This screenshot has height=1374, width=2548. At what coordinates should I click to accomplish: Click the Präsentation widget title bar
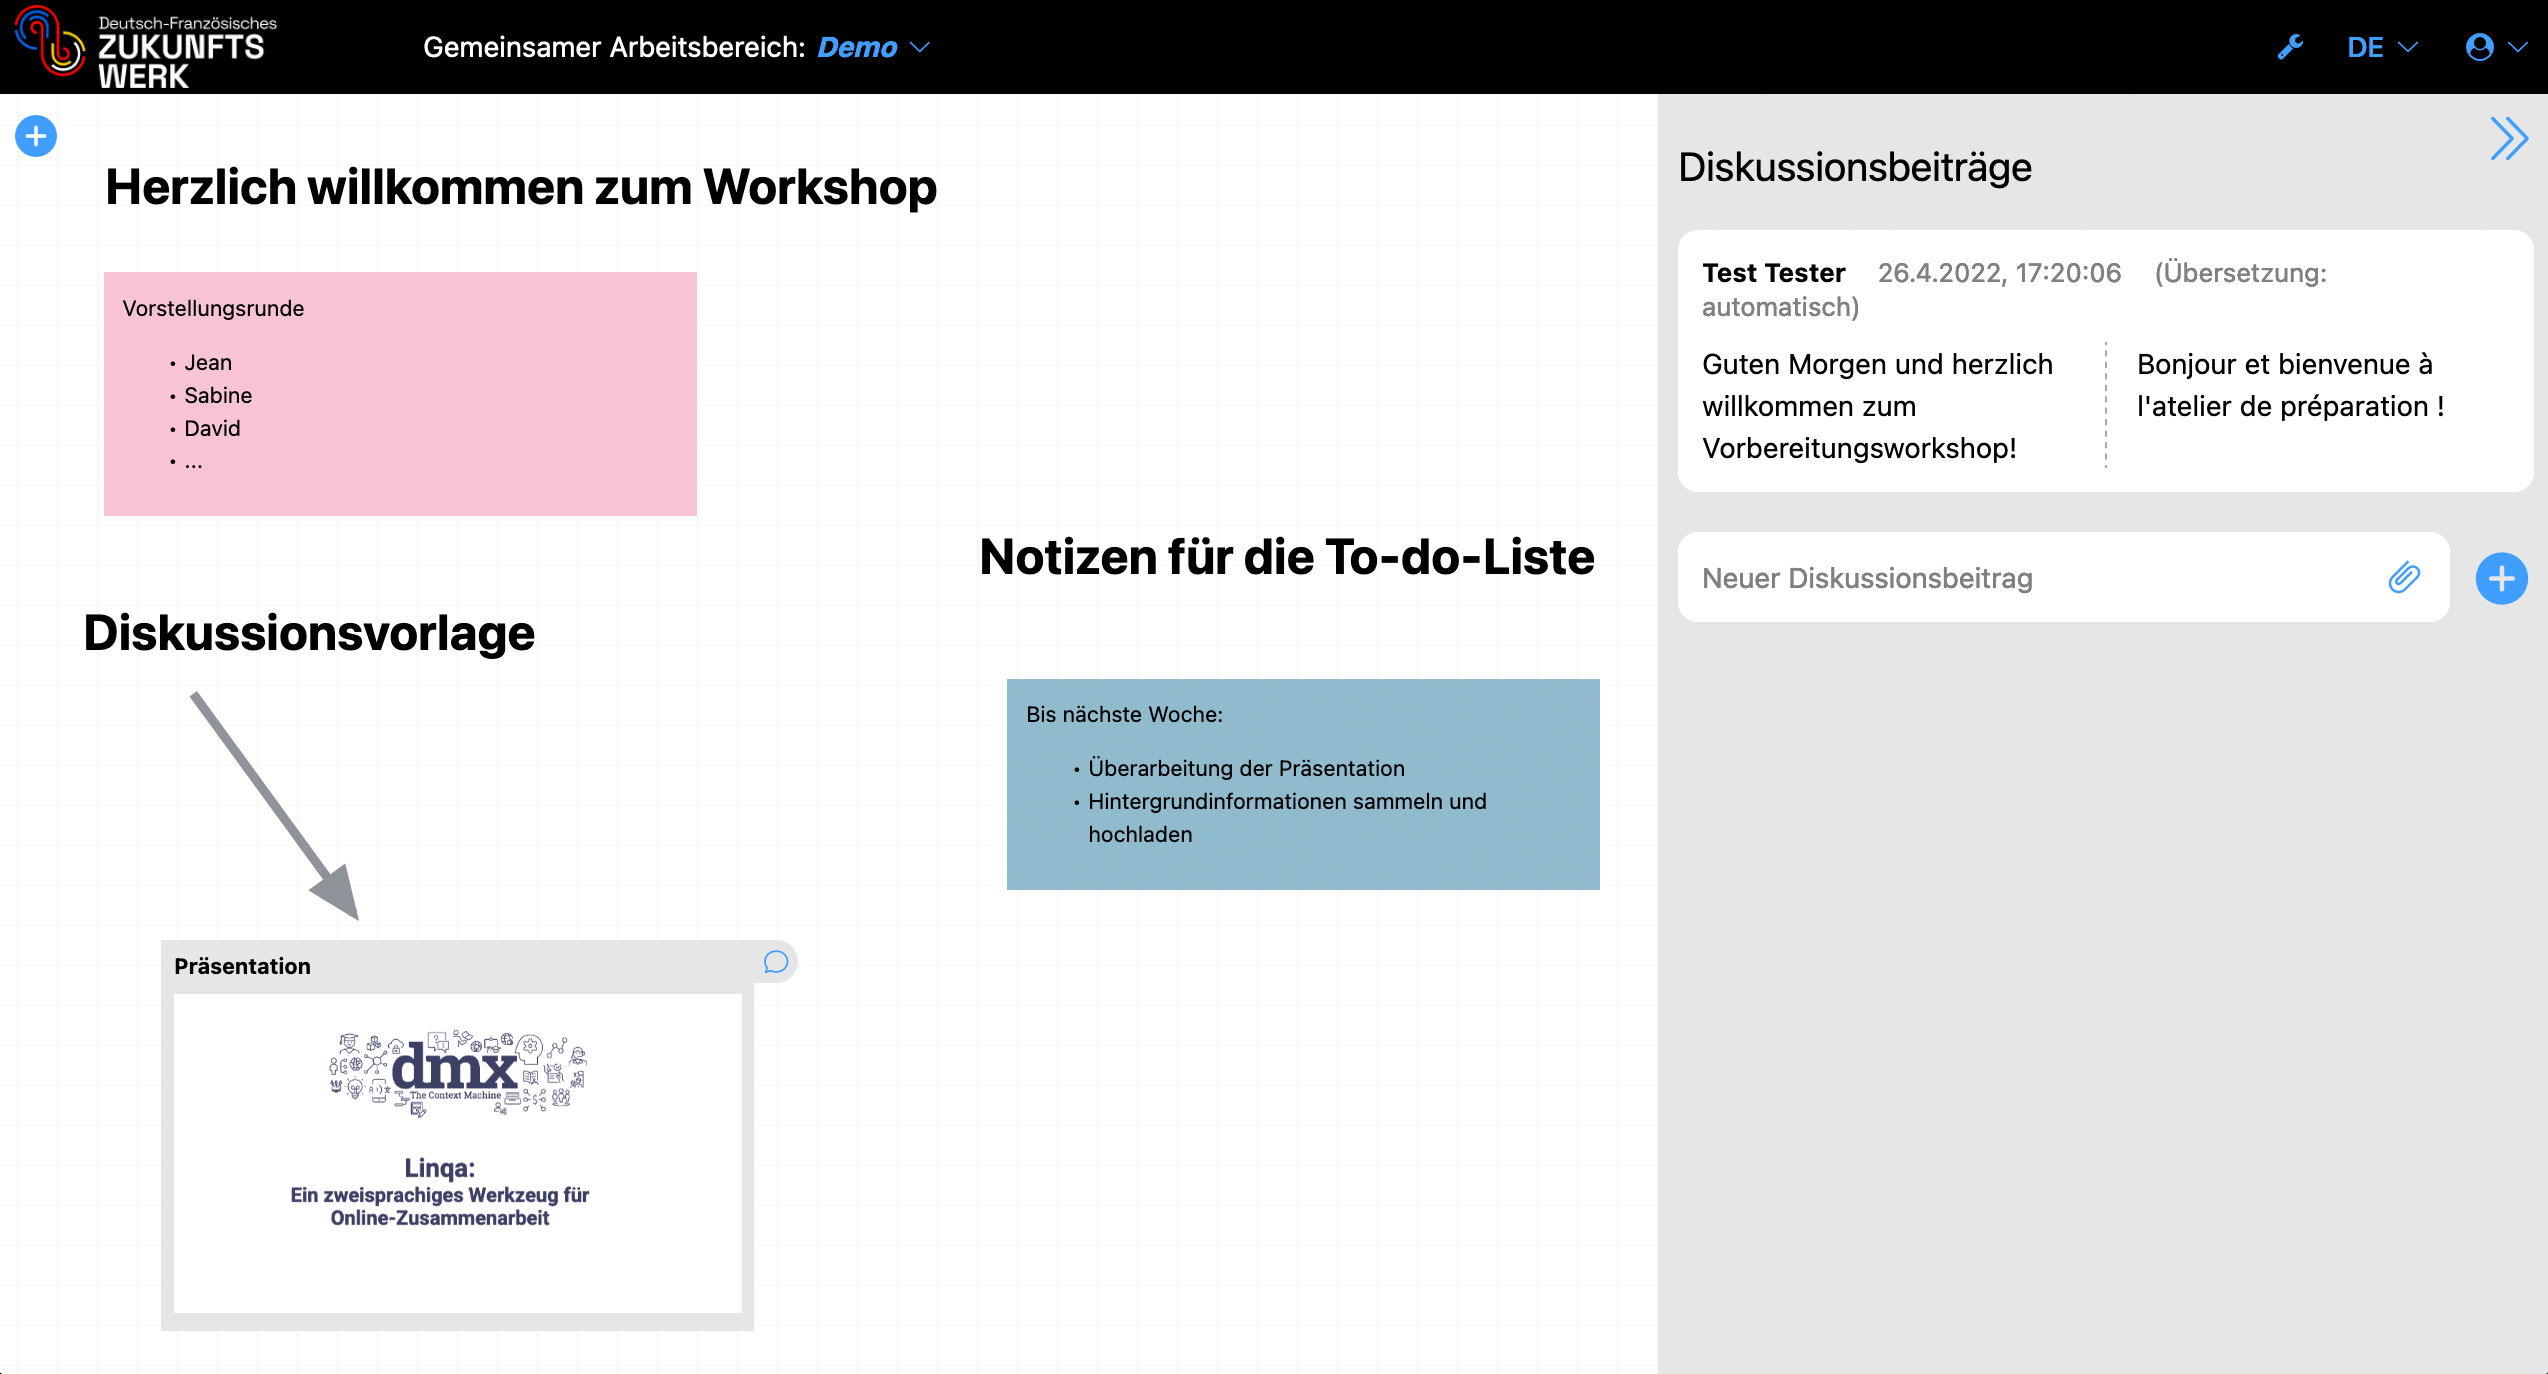point(243,965)
